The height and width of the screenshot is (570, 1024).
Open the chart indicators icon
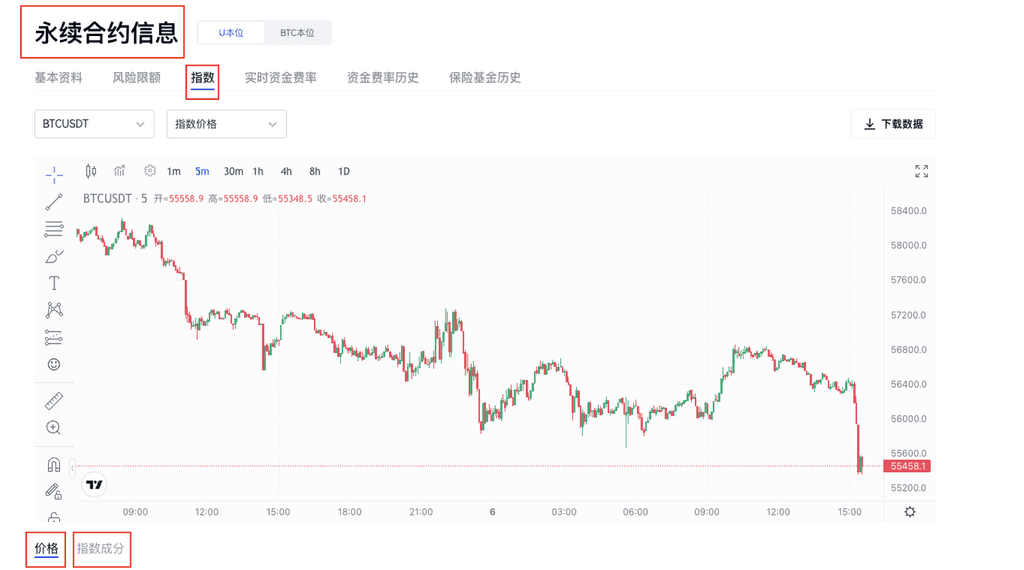(120, 171)
